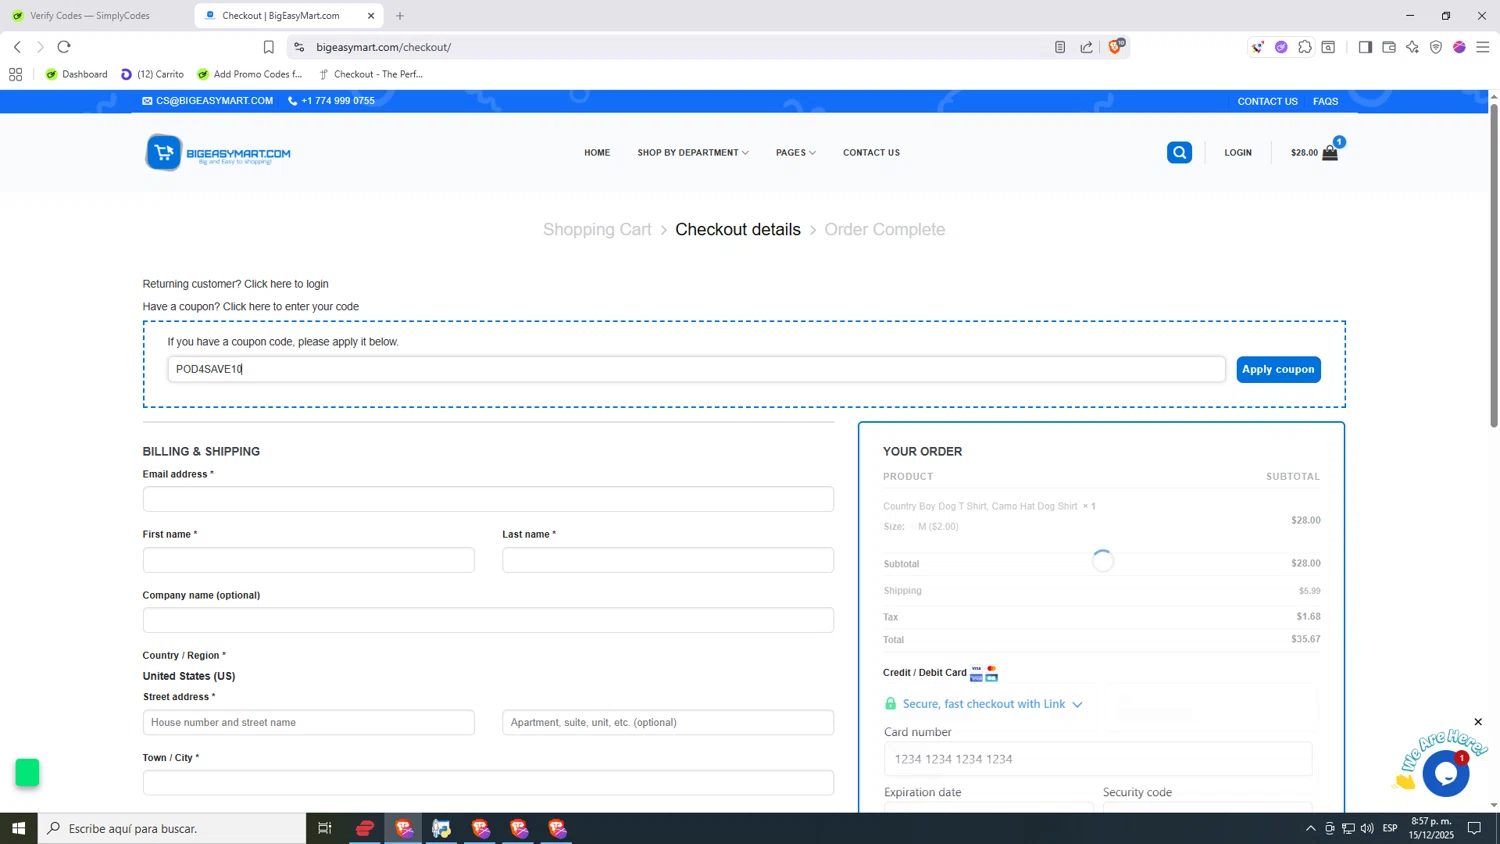Click here to login as returning customer
Screen dimensions: 1500x844
(x=286, y=284)
